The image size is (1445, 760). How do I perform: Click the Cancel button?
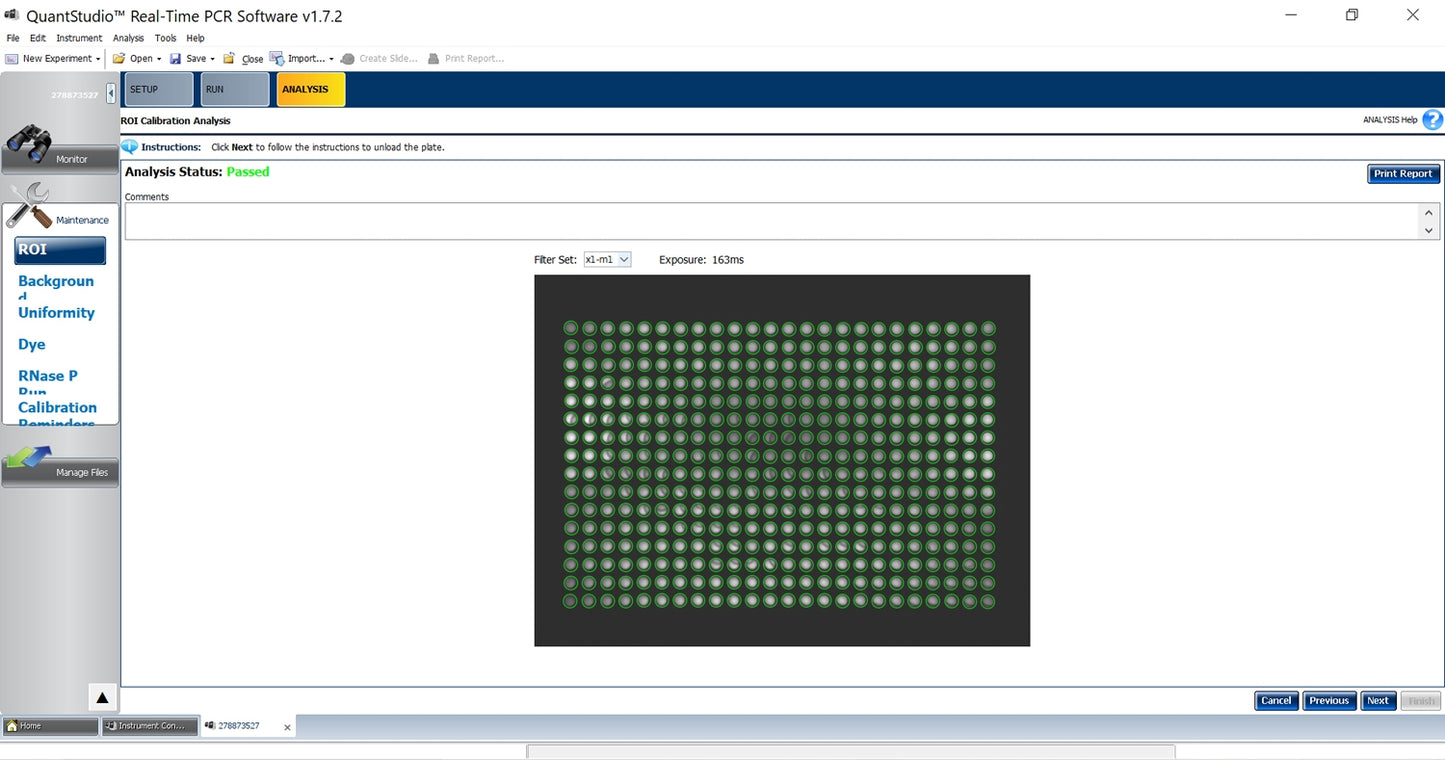coord(1276,700)
